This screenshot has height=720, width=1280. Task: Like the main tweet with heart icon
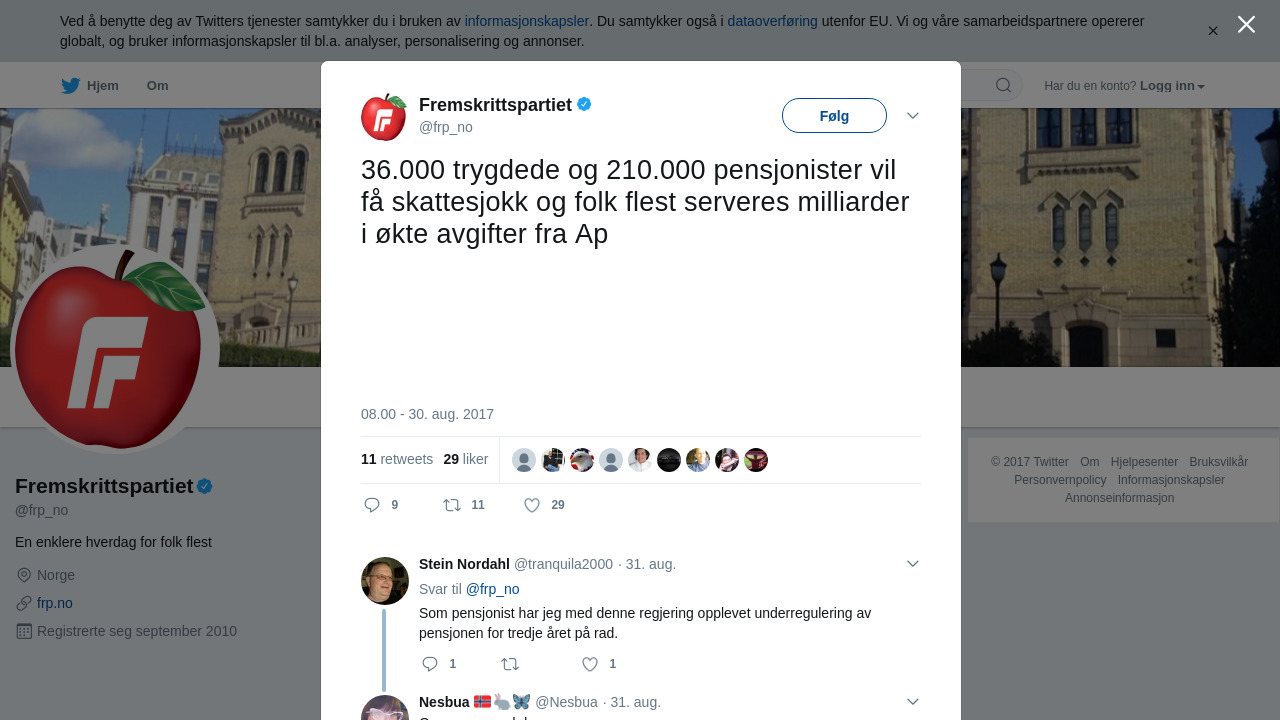(533, 505)
